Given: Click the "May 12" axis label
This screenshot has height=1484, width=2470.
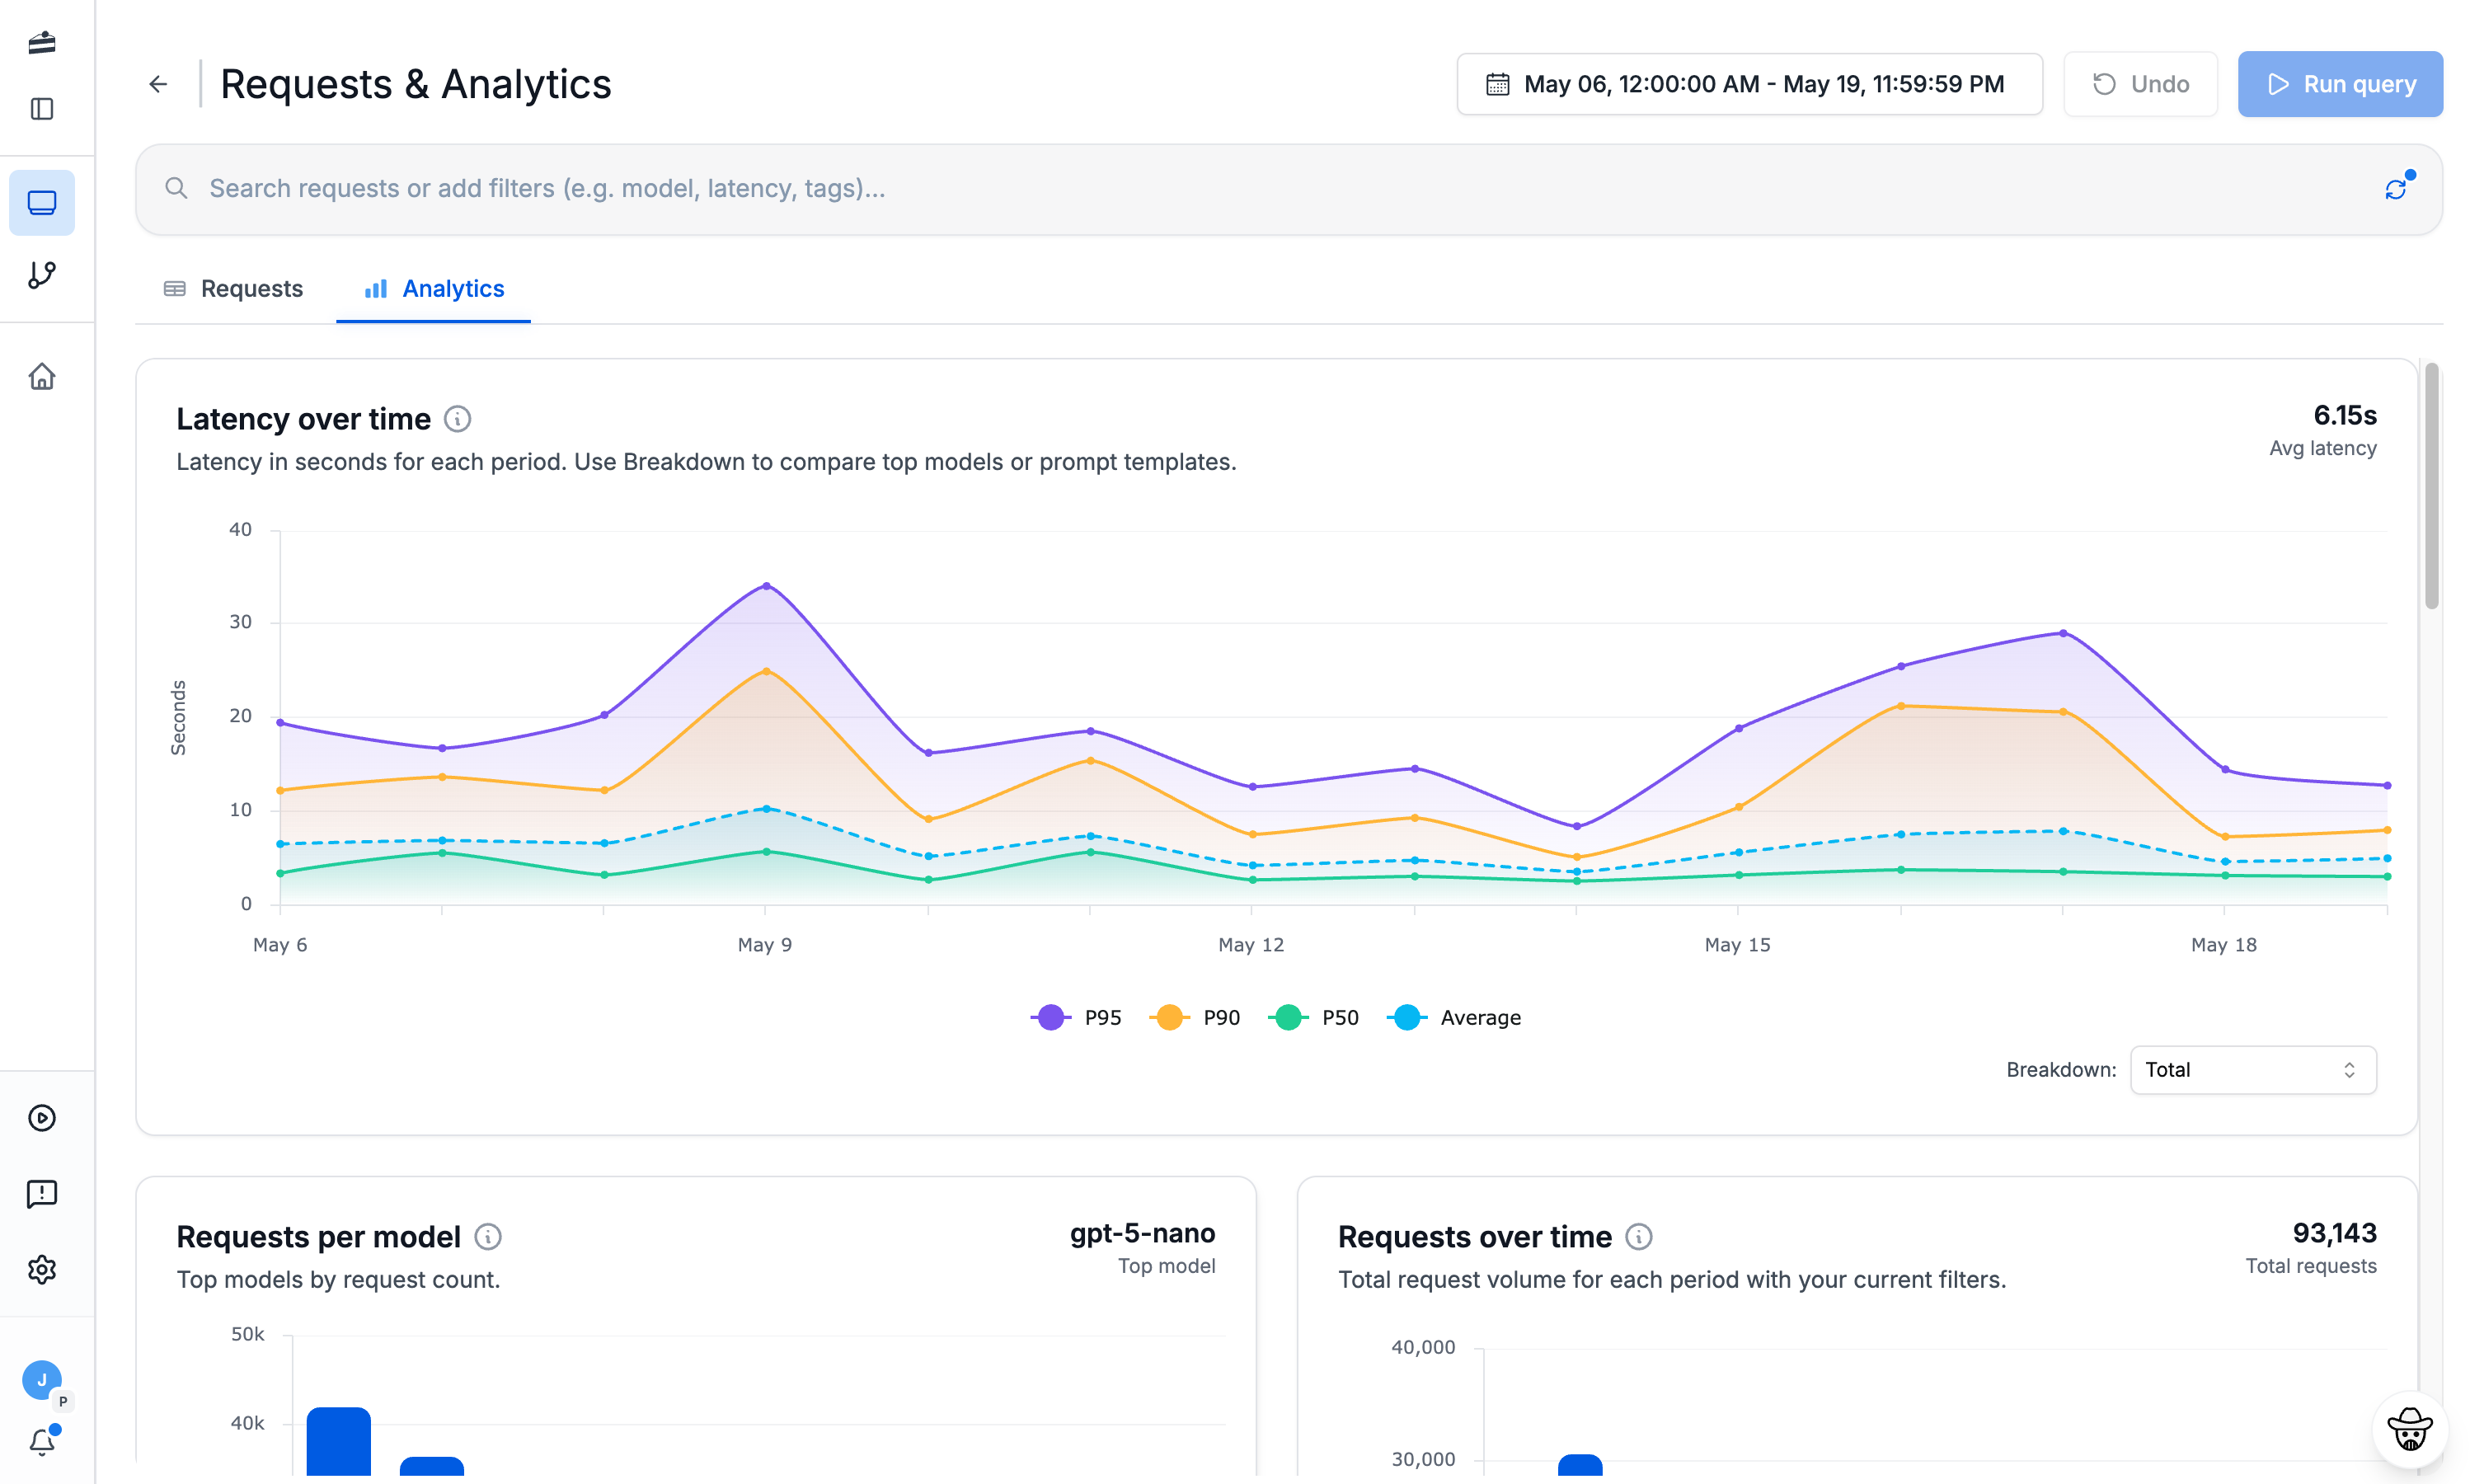Looking at the screenshot, I should point(1250,945).
